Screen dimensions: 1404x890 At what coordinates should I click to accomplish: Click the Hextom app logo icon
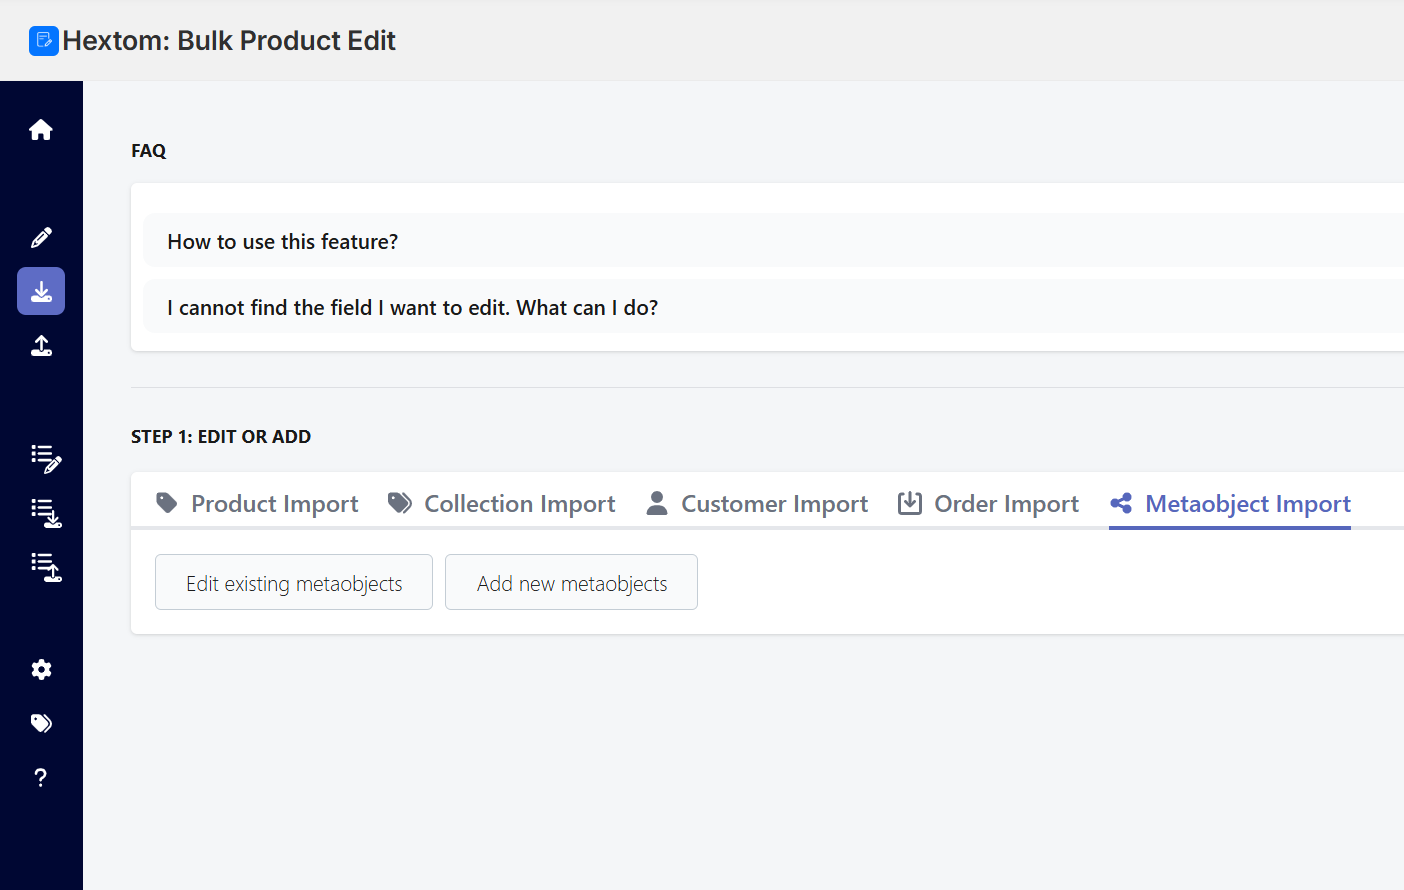tap(44, 41)
